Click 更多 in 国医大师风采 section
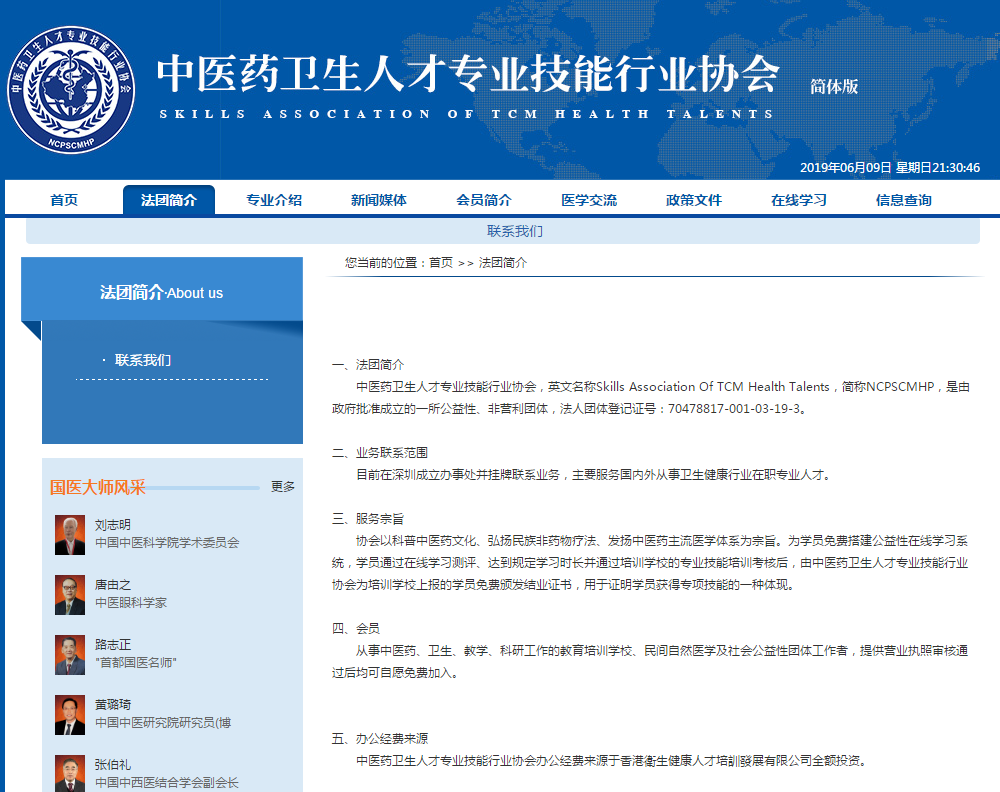Viewport: 1000px width, 792px height. [283, 487]
